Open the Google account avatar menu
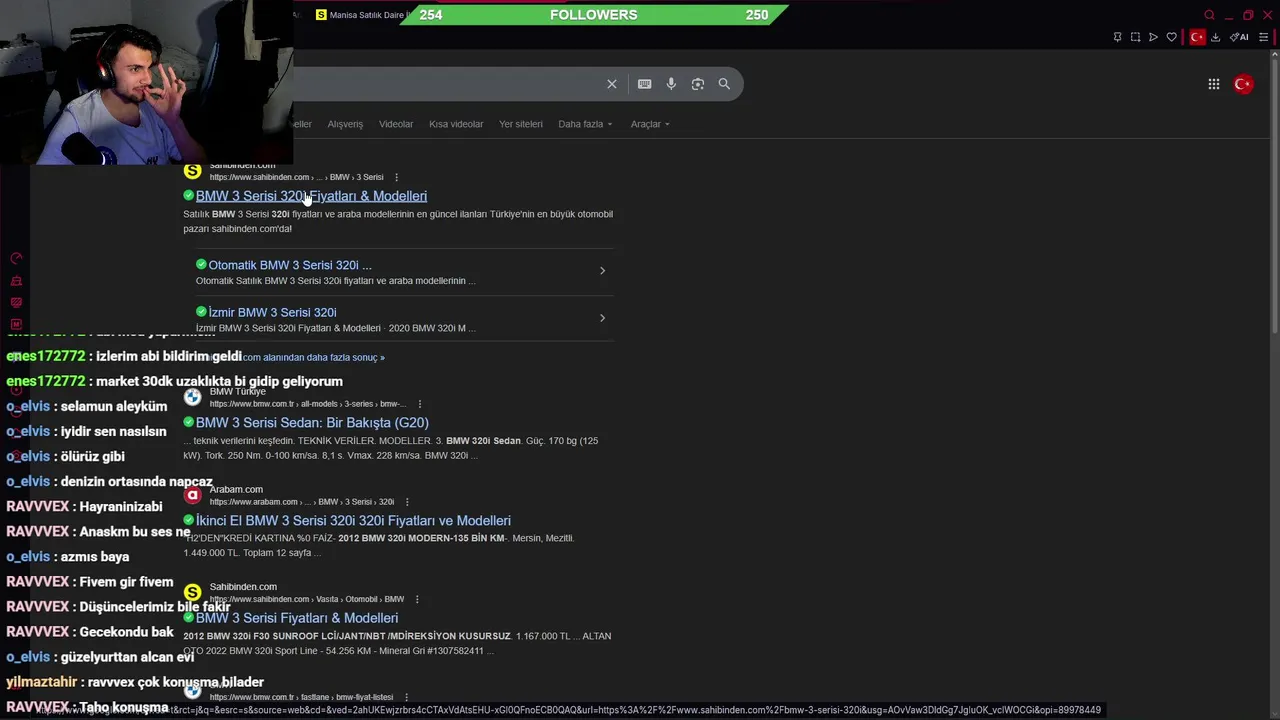The height and width of the screenshot is (720, 1280). (1243, 84)
